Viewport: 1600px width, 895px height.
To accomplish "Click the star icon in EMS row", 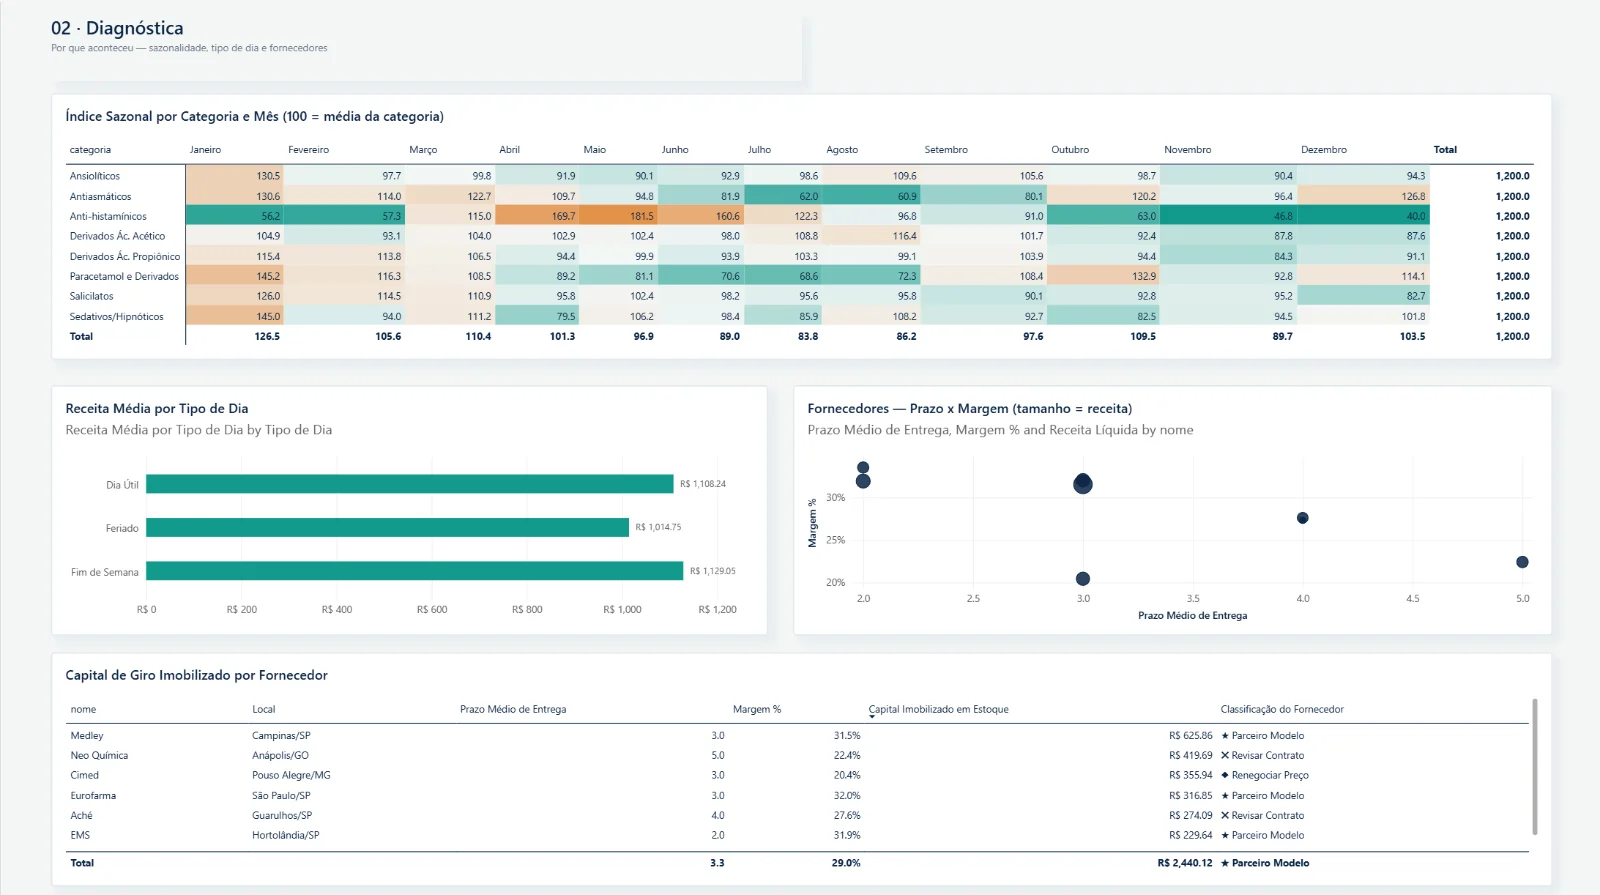I will tap(1225, 836).
